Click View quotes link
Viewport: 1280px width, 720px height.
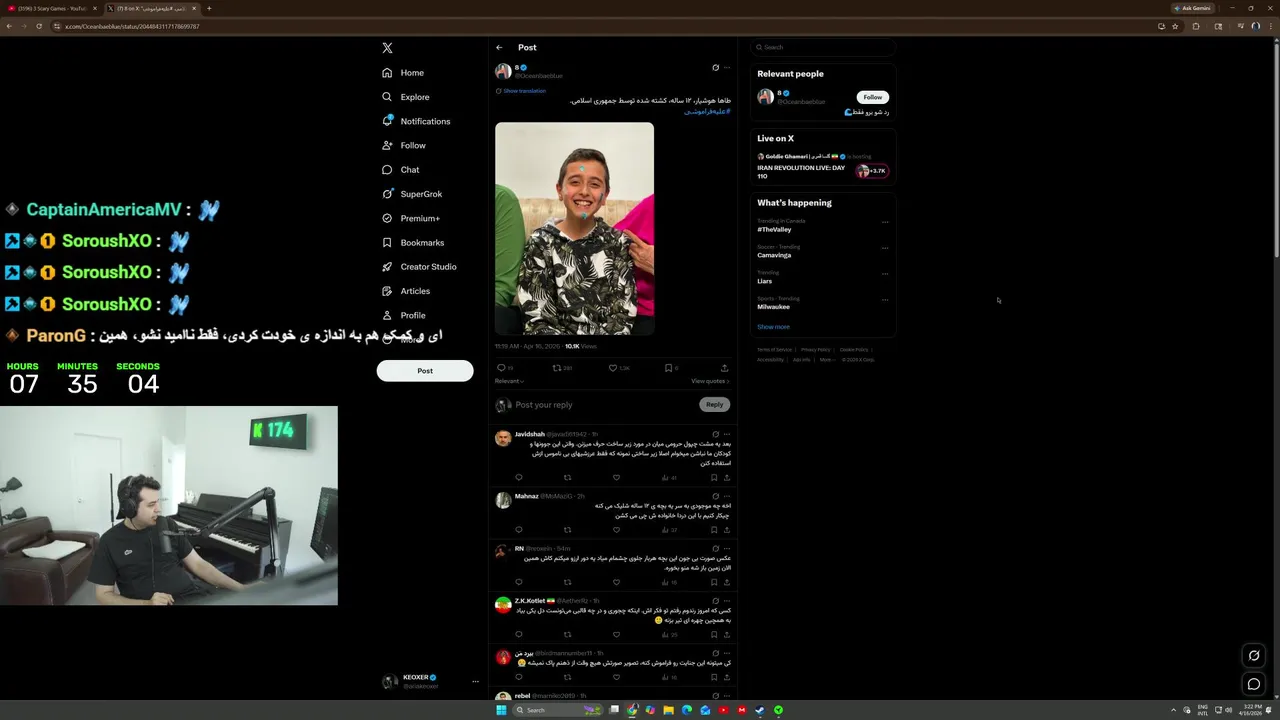710,381
